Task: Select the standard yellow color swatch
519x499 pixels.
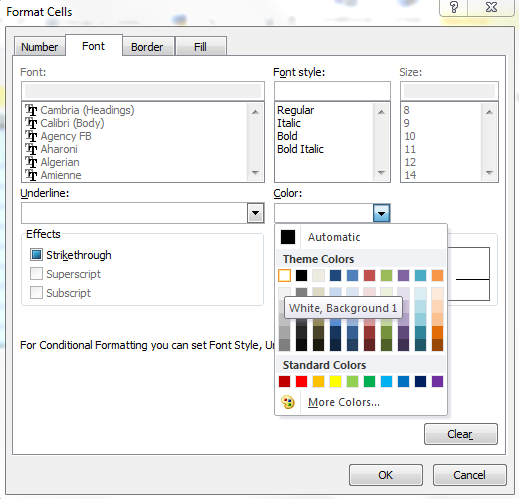Action: pos(335,381)
